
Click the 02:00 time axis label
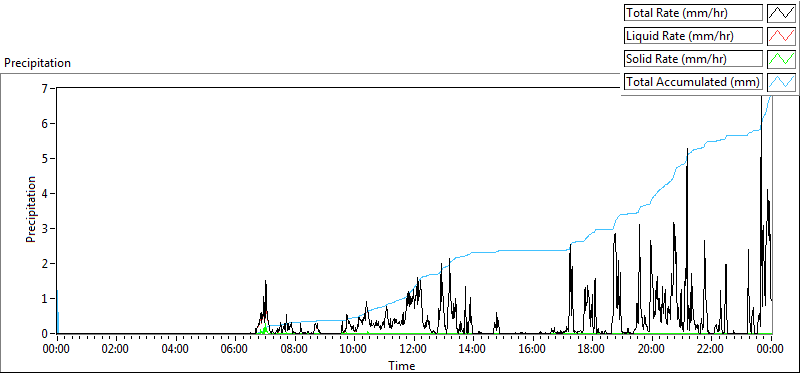coord(116,350)
